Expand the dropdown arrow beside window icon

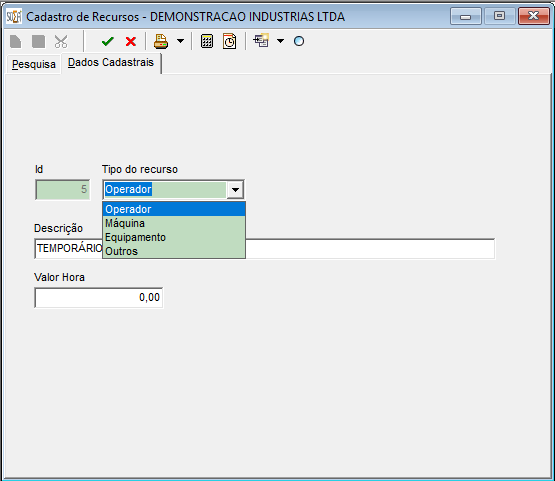coord(280,41)
